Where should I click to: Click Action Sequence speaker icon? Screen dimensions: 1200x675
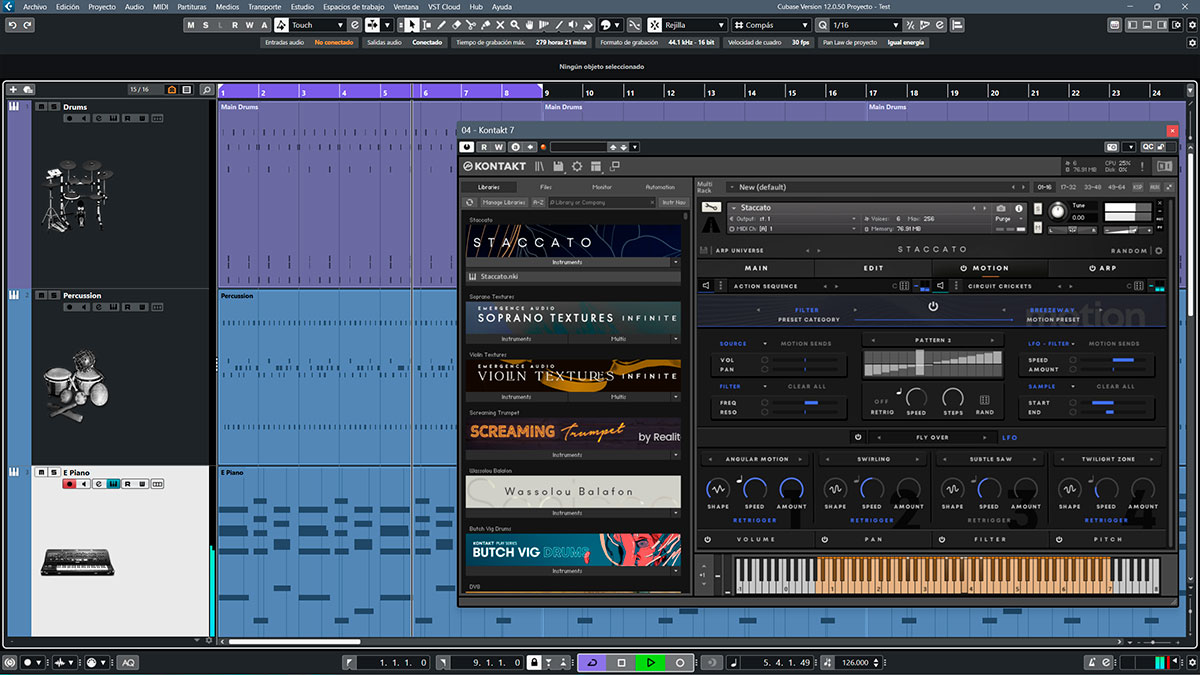click(x=707, y=286)
